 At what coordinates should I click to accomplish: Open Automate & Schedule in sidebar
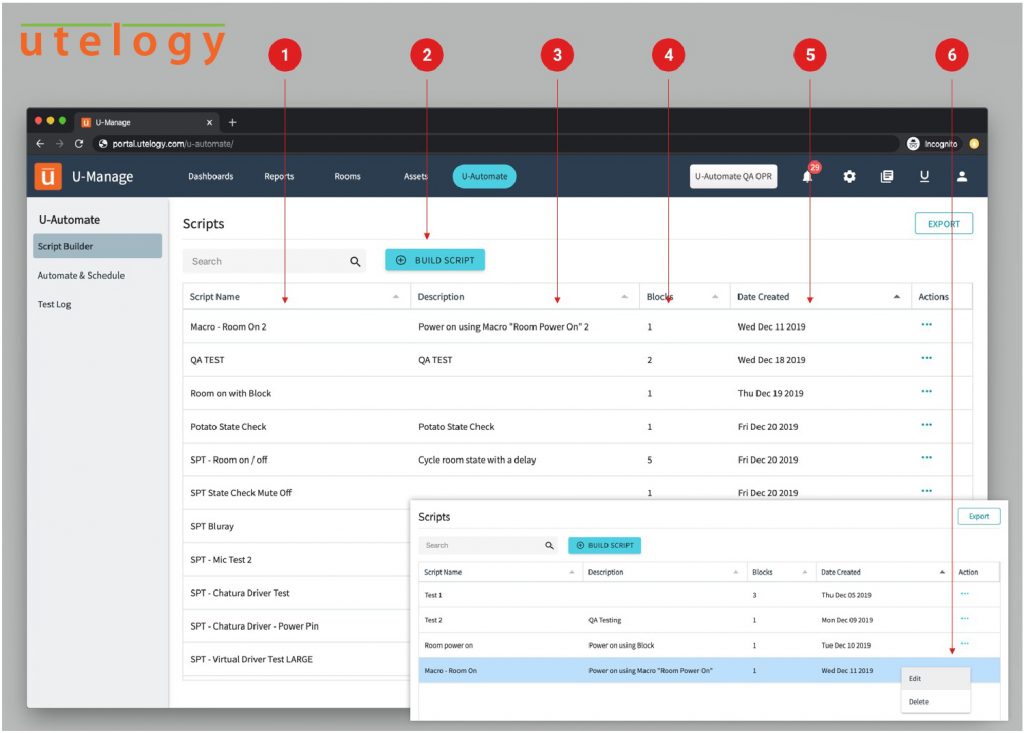(x=81, y=276)
